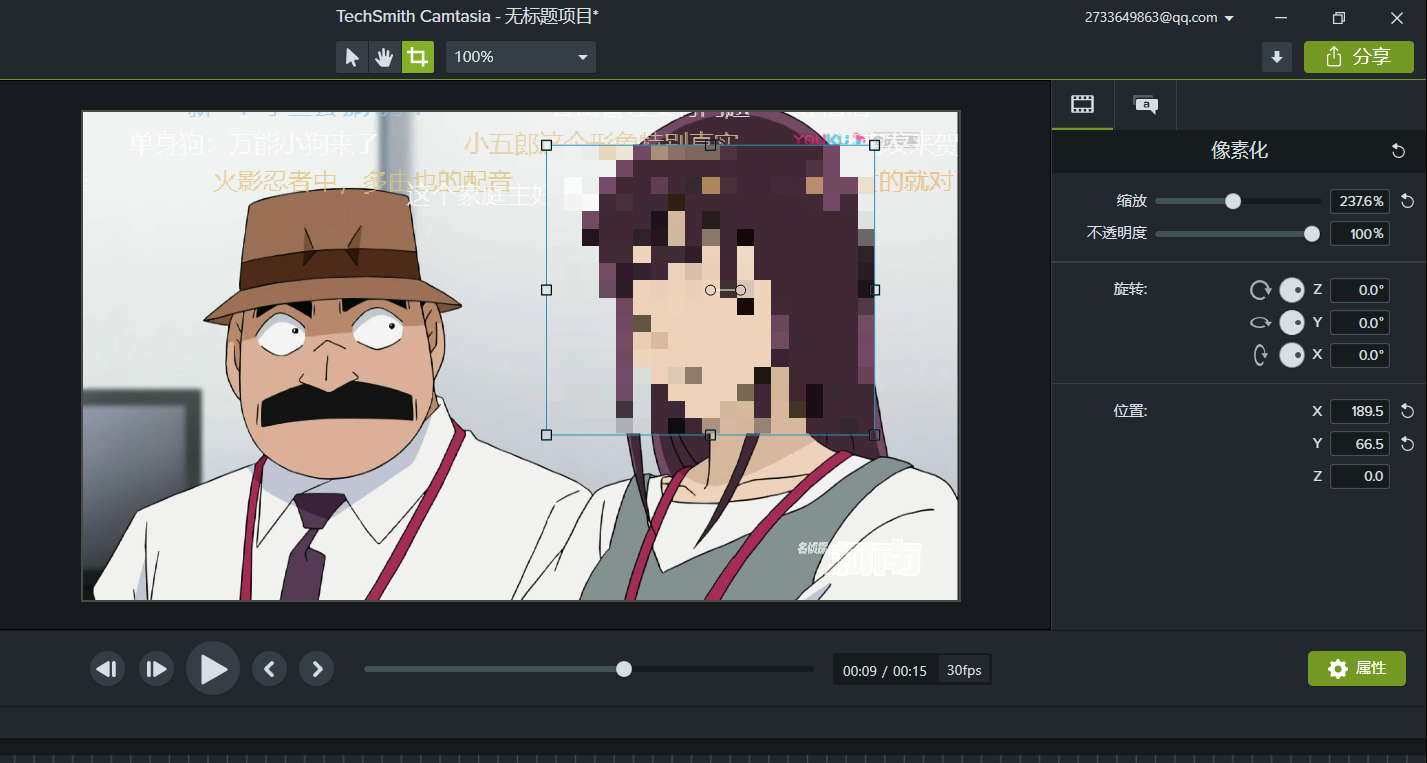Click the 237.6% scale value field
Screen dimensions: 1427x763
[1360, 201]
